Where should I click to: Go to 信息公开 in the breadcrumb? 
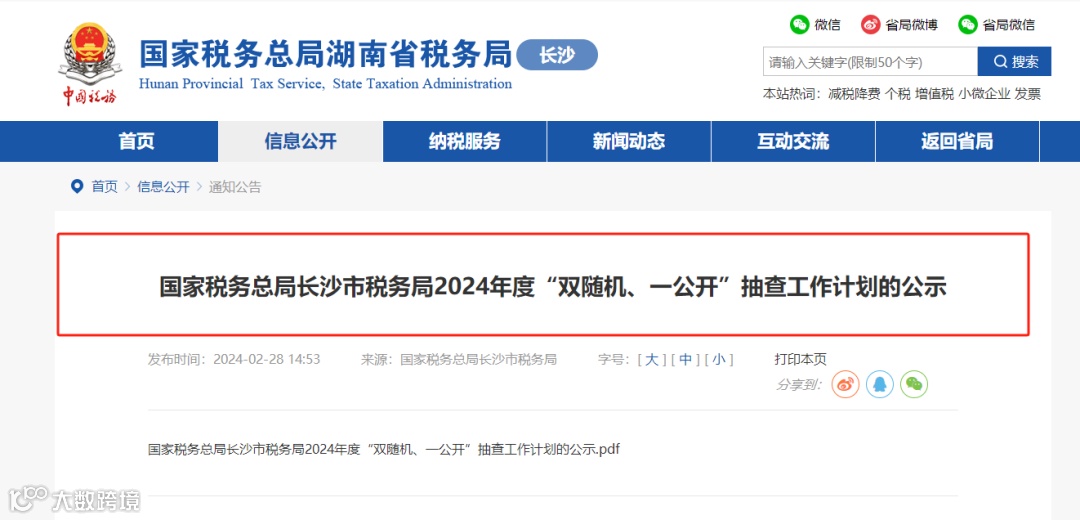[163, 187]
